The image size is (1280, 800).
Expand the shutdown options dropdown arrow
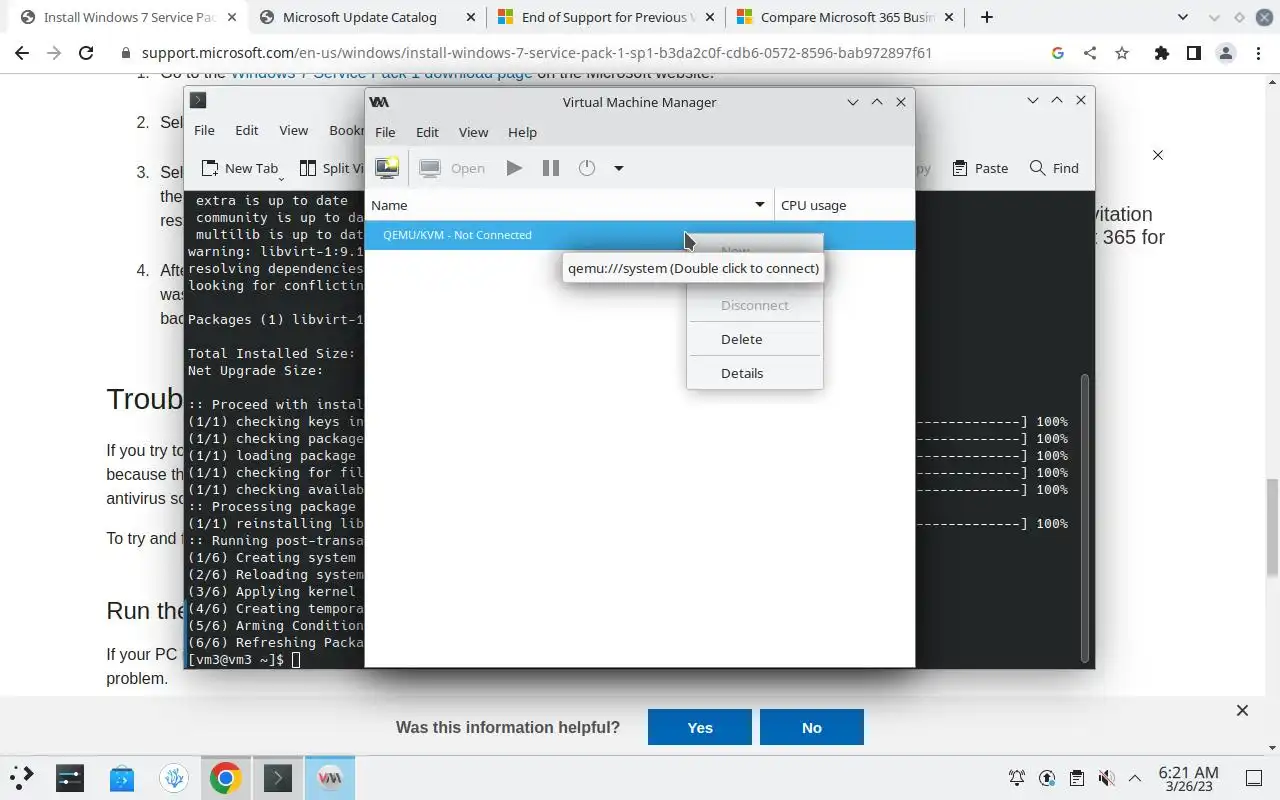(x=619, y=168)
